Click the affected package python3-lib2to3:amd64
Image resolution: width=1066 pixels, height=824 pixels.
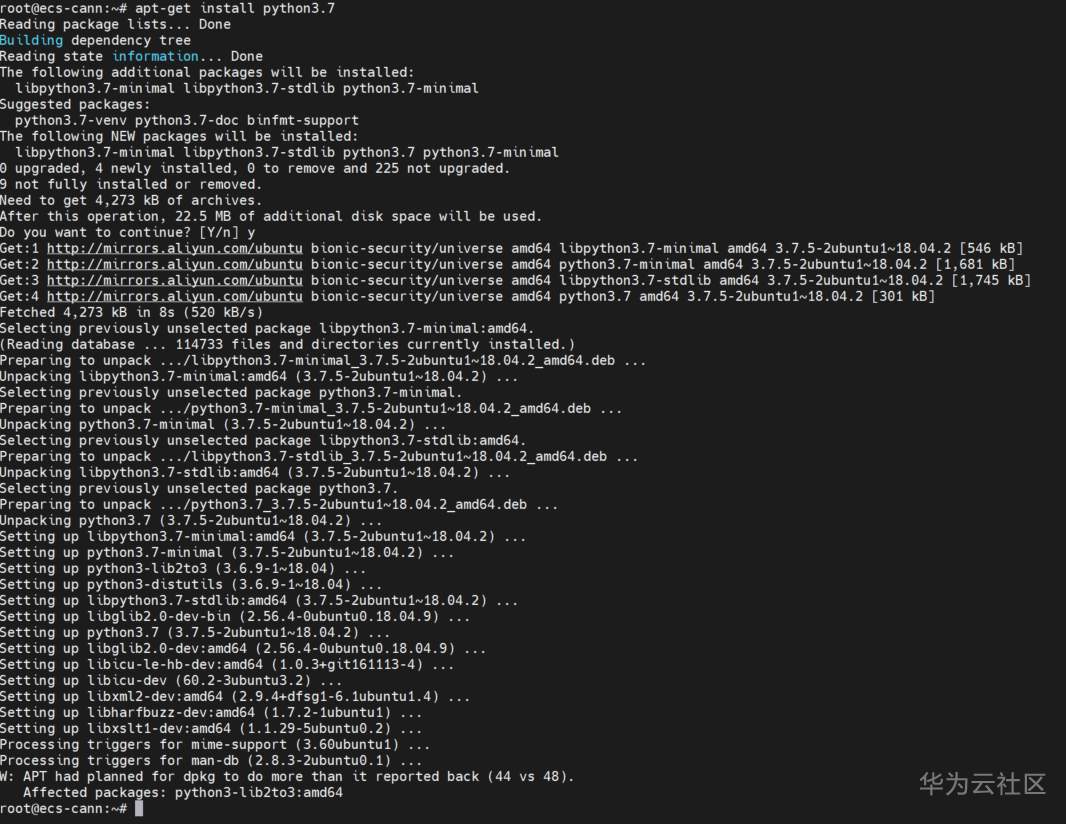(x=258, y=792)
